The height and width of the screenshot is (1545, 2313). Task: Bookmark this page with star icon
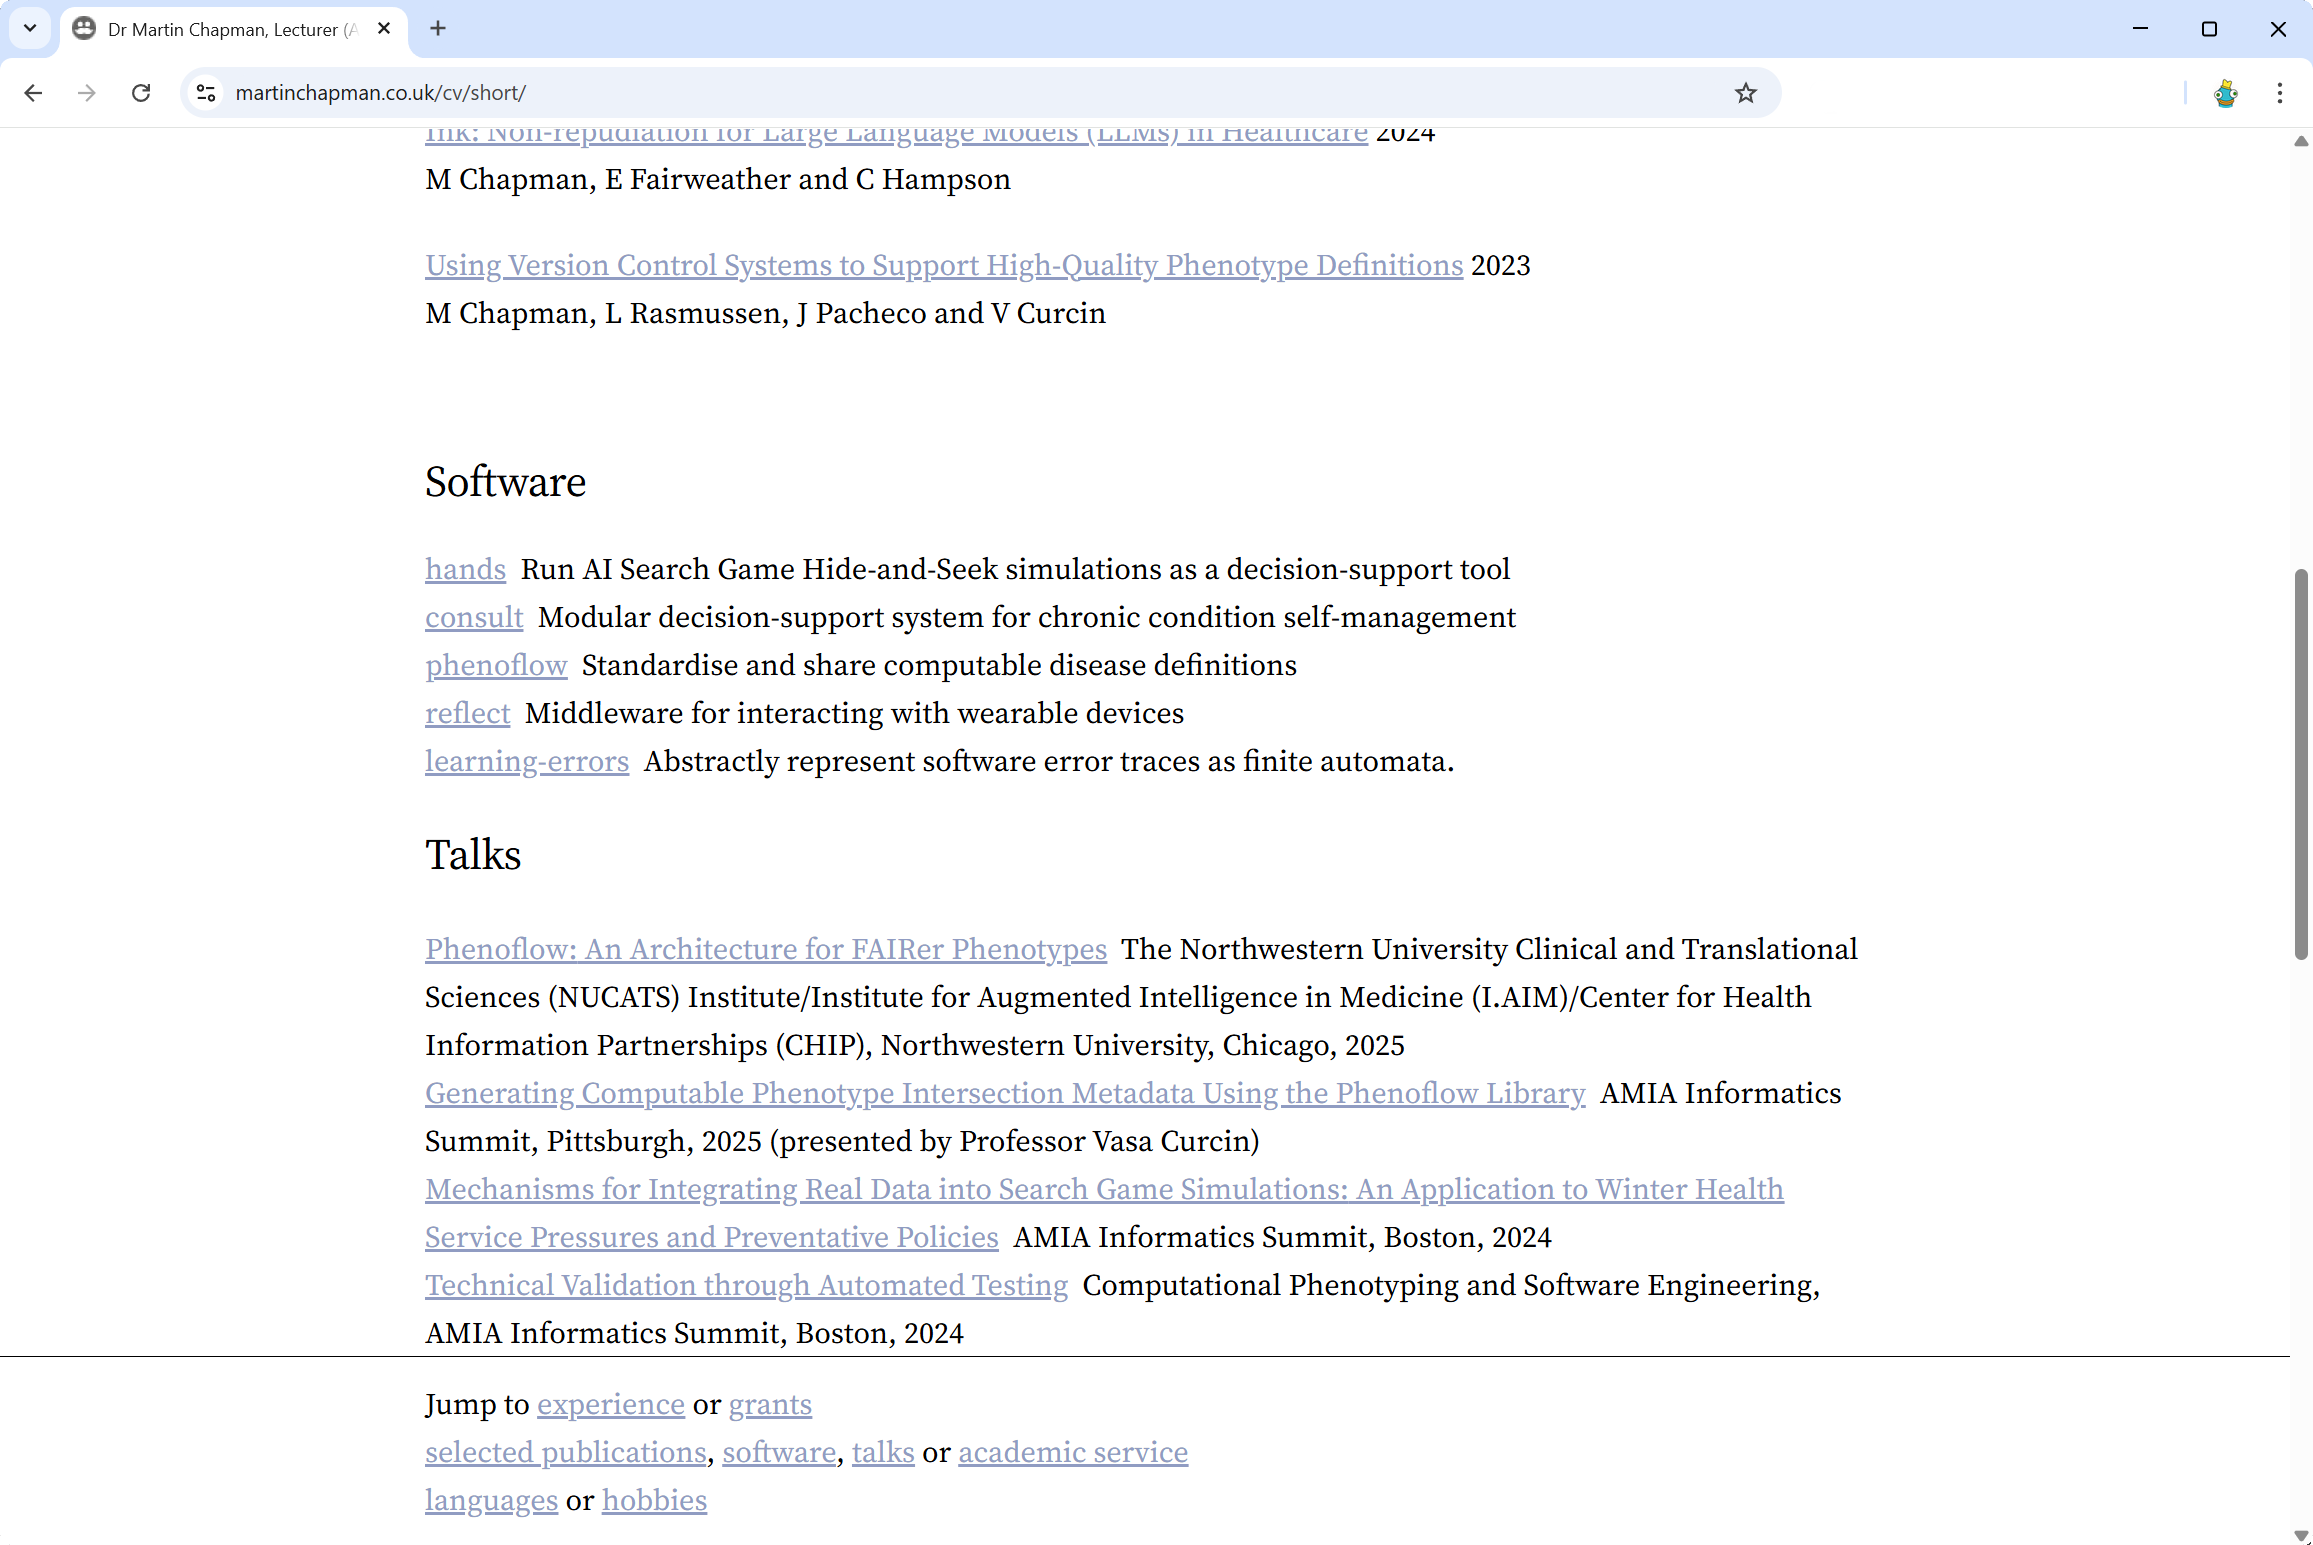tap(1745, 93)
